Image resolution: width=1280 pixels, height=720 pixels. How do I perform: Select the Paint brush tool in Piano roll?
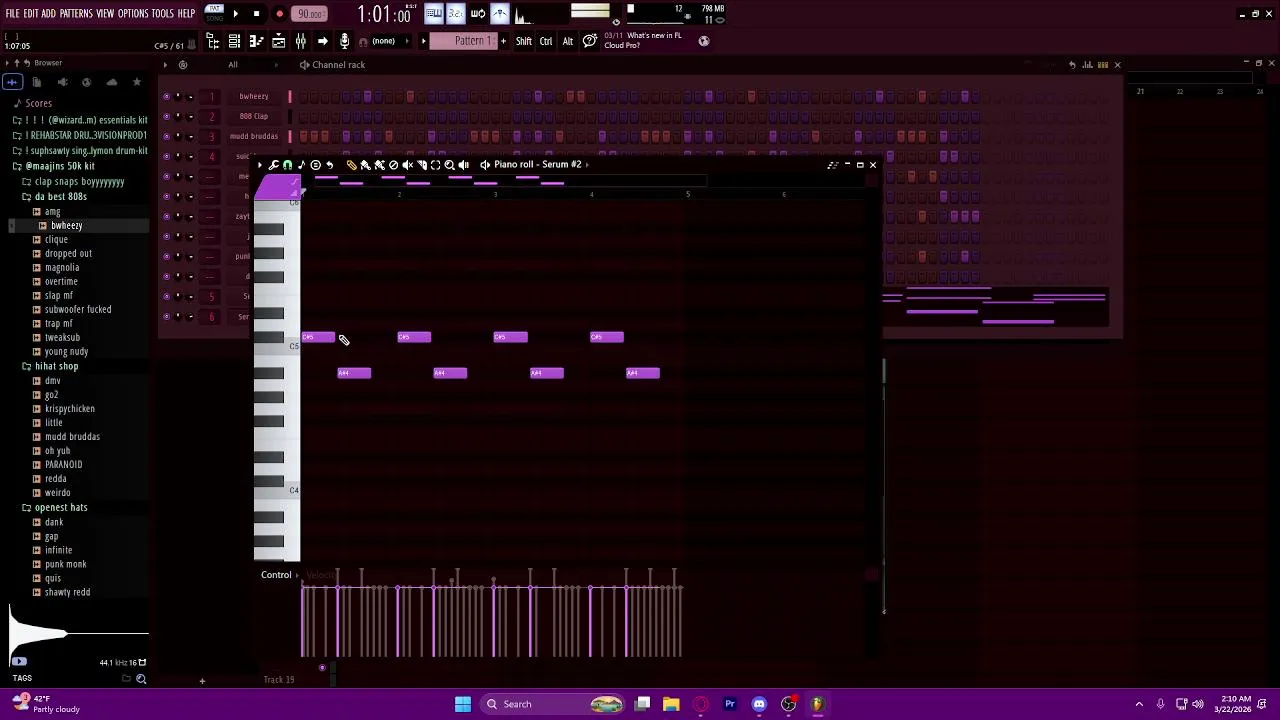pos(365,165)
